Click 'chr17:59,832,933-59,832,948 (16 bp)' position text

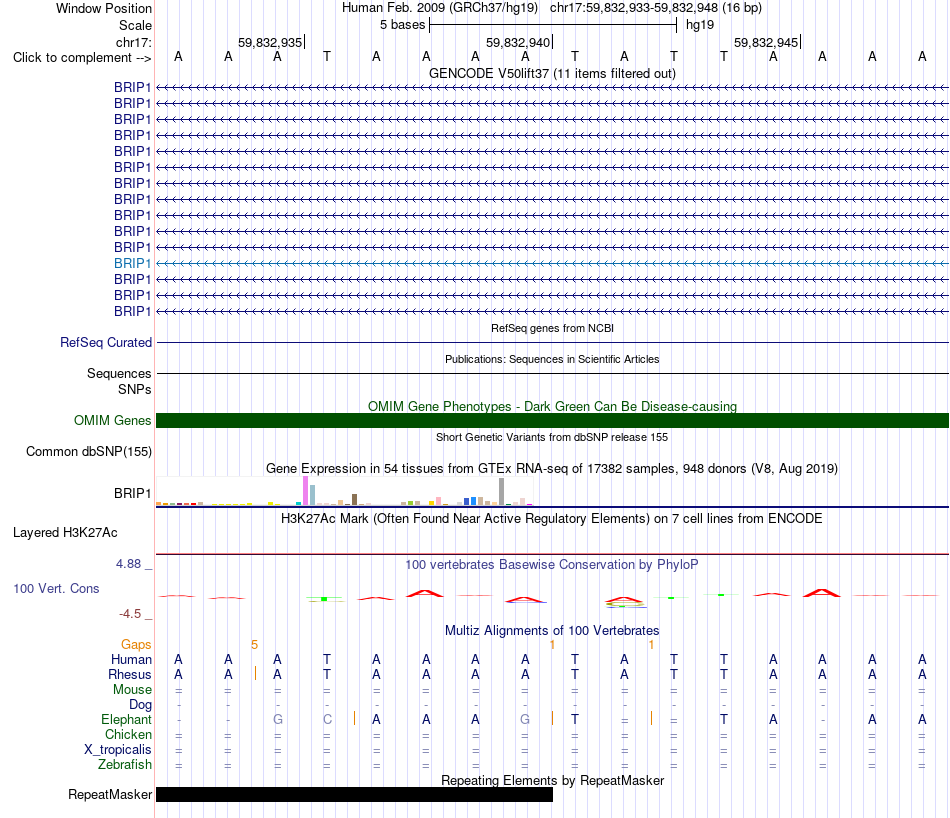pos(656,8)
